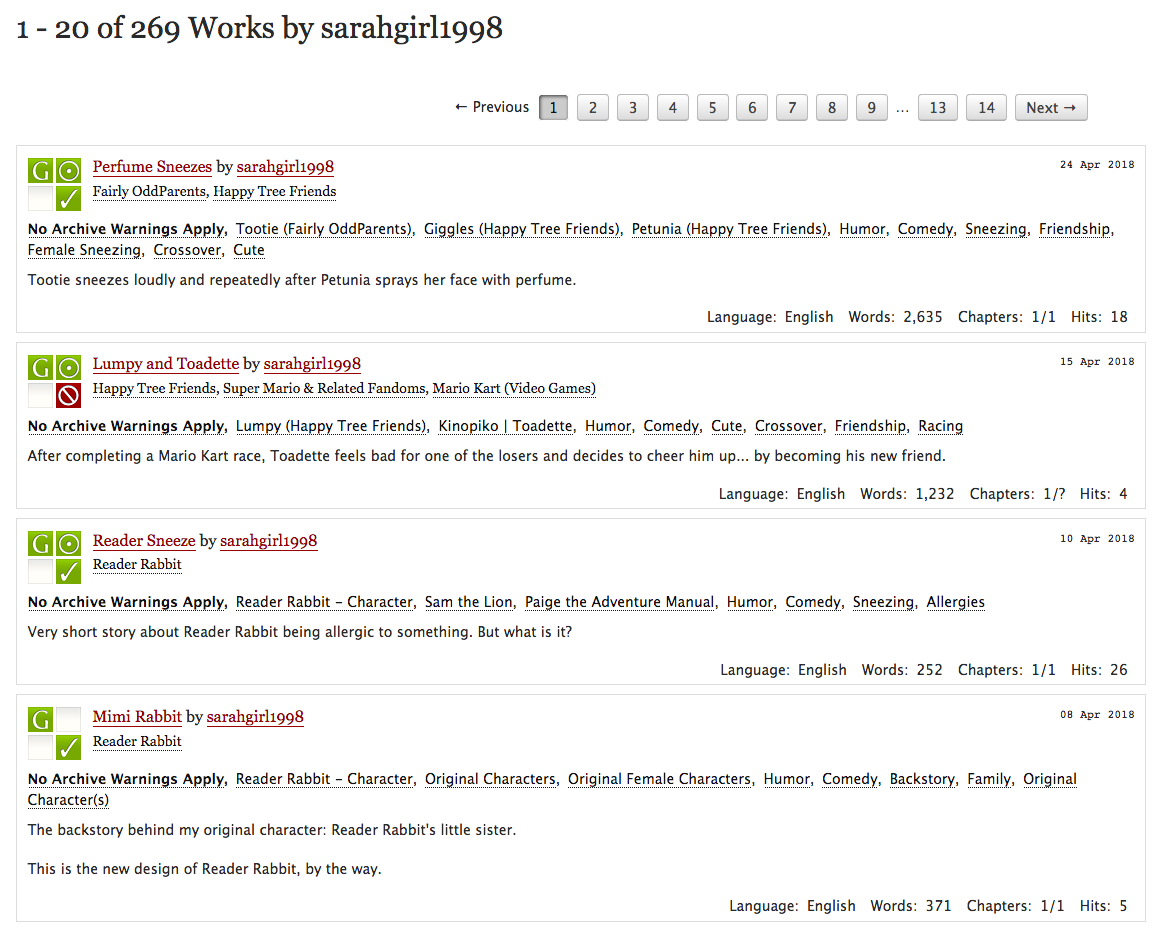The height and width of the screenshot is (928, 1161).
Task: Click the blank category icon for Mimi Rabbit
Action: [x=69, y=719]
